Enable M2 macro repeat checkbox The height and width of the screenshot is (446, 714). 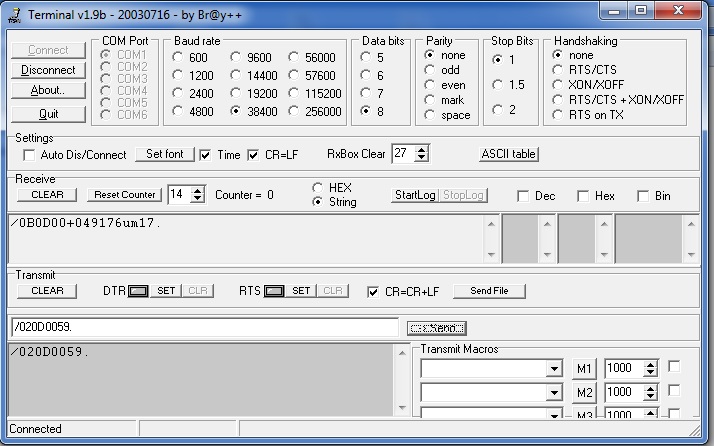[674, 391]
